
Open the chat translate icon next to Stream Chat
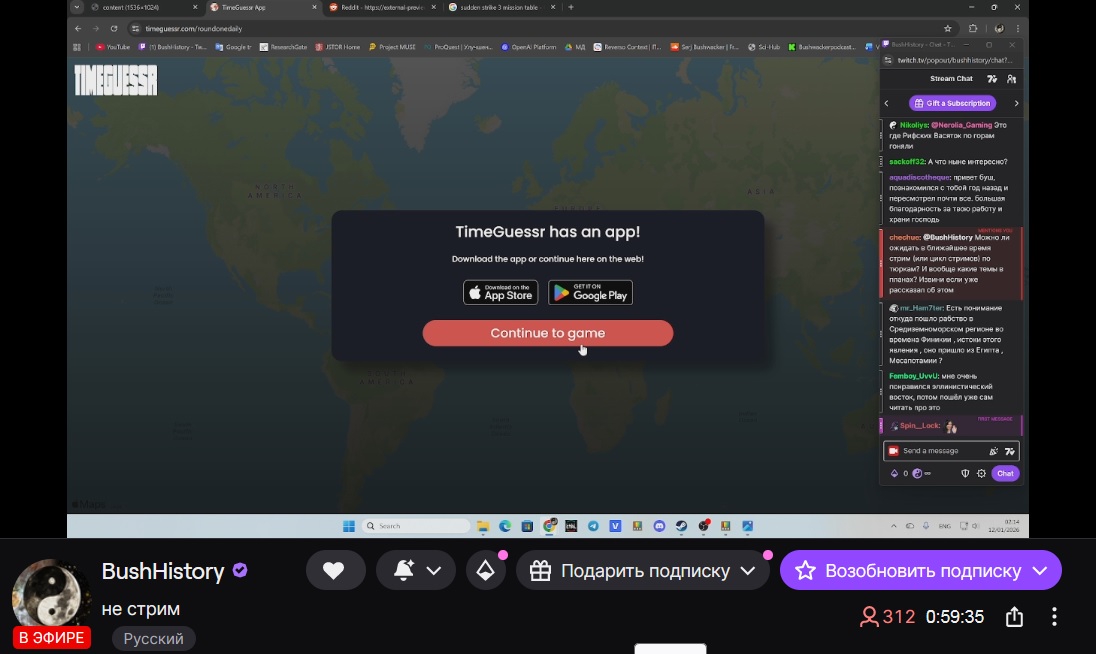[x=992, y=79]
